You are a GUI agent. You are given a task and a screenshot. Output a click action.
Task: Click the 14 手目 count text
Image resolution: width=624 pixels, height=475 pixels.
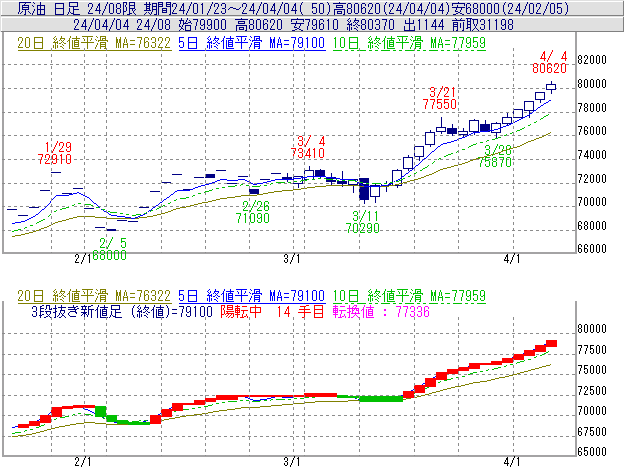[300, 311]
